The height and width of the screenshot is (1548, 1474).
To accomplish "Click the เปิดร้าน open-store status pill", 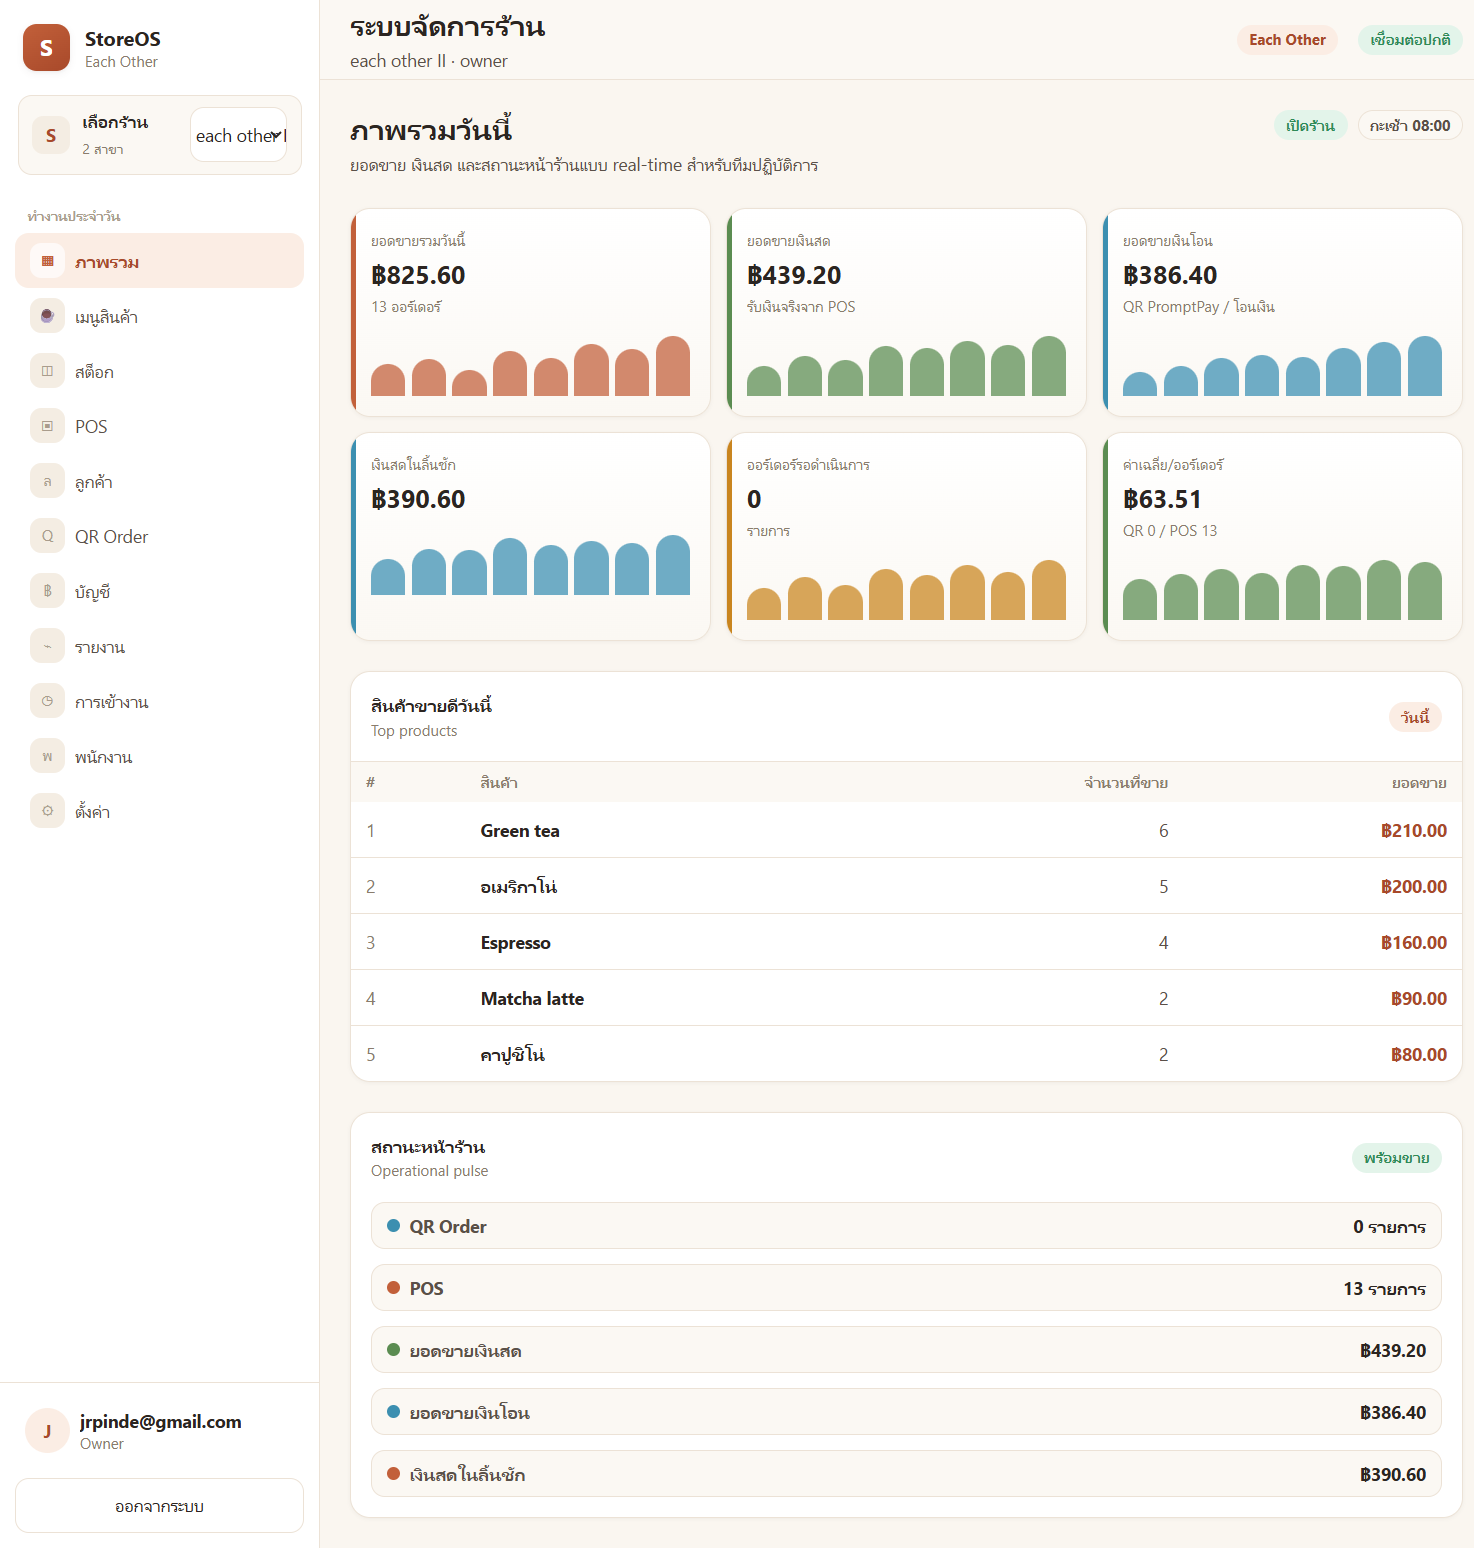I will 1310,126.
